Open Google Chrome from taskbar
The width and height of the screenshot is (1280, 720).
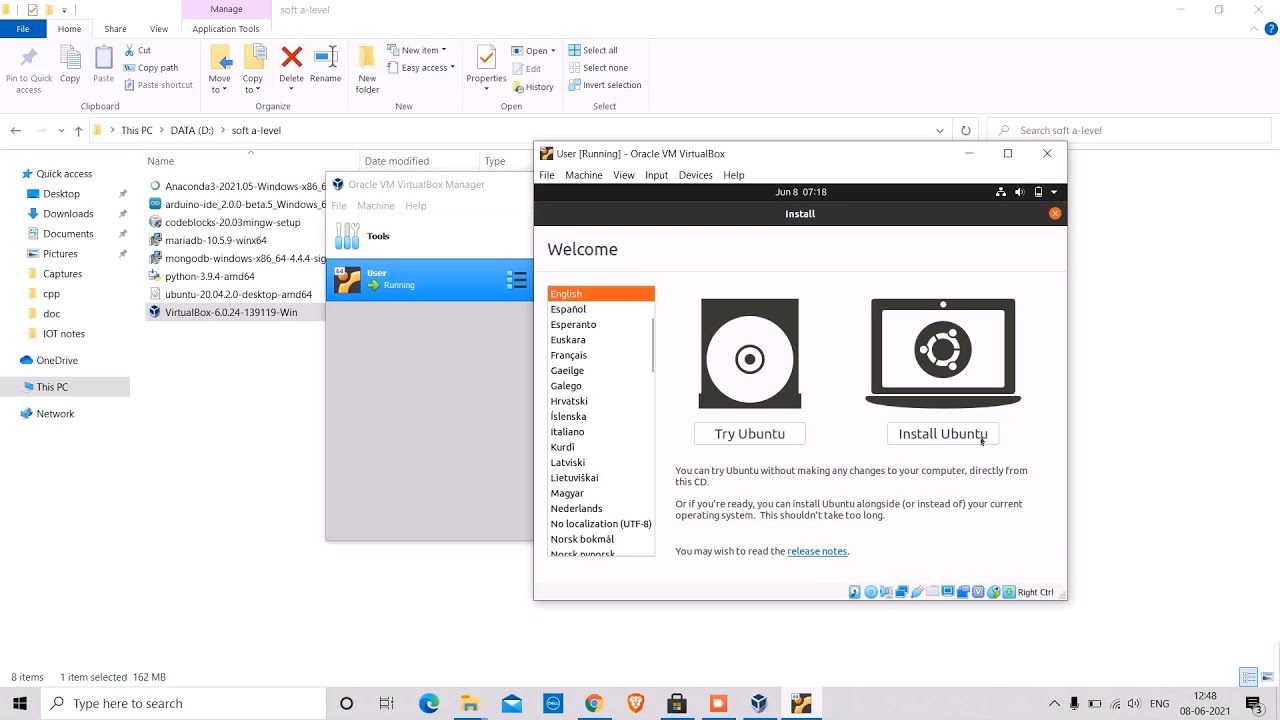(x=594, y=703)
